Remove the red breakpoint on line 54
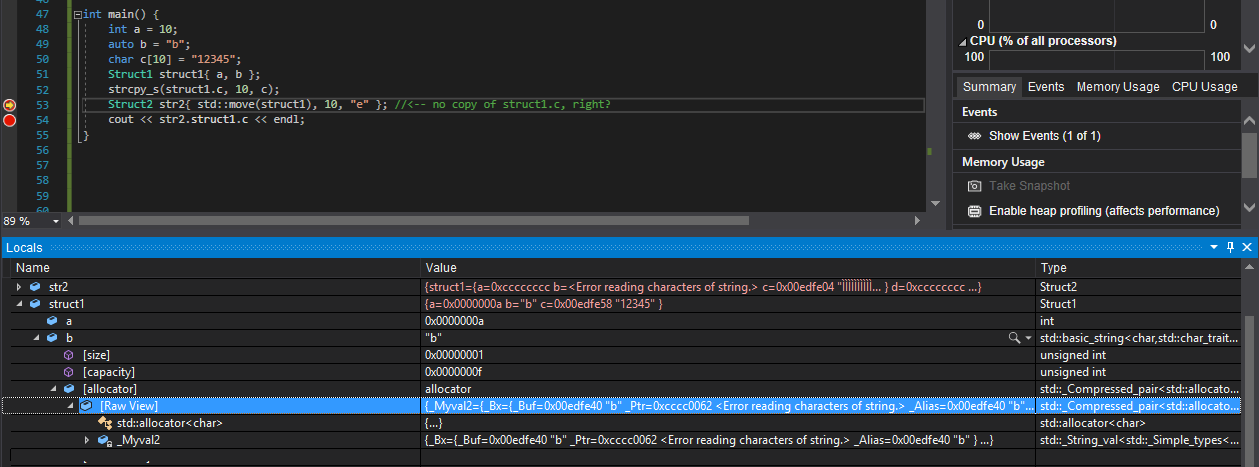Screen dimensions: 1259x467 tap(10, 120)
